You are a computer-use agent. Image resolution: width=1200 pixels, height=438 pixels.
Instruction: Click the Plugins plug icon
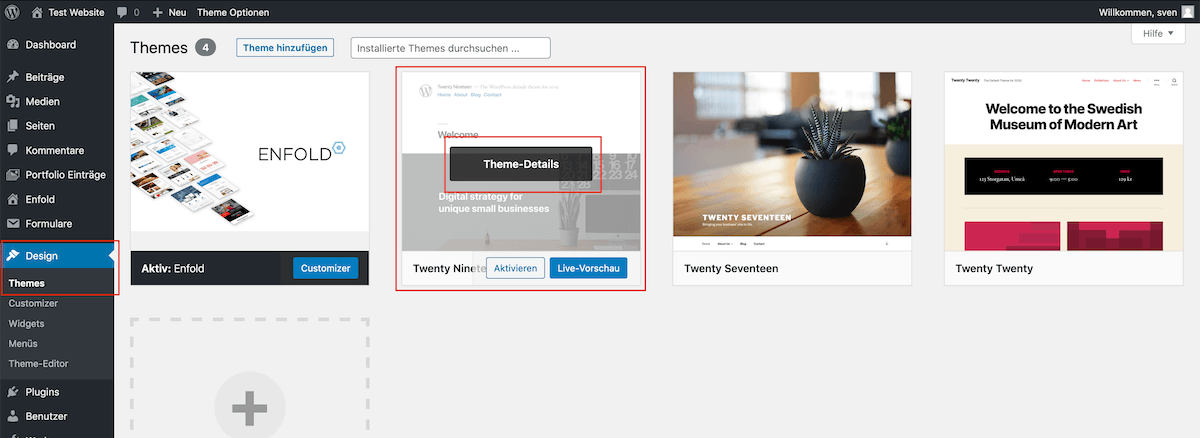click(13, 392)
